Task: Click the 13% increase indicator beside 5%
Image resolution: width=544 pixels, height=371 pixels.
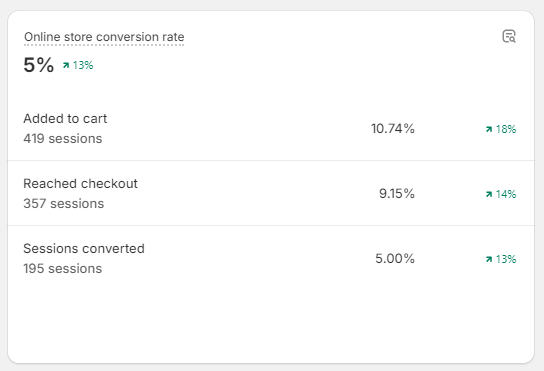Action: (78, 65)
